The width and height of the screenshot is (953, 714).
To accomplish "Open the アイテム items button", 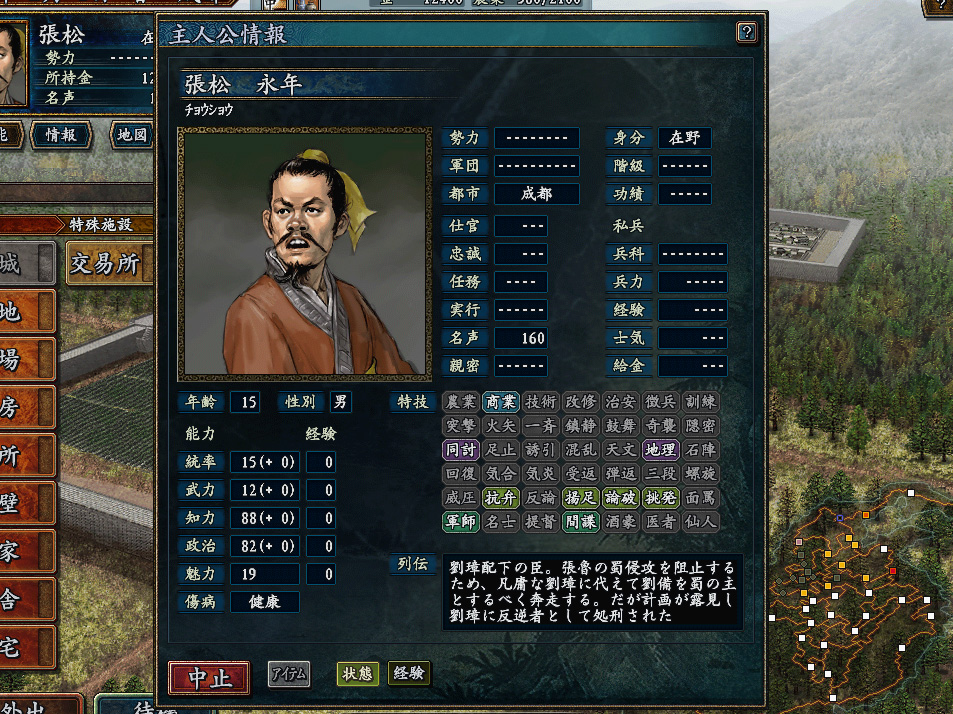I will tap(289, 674).
